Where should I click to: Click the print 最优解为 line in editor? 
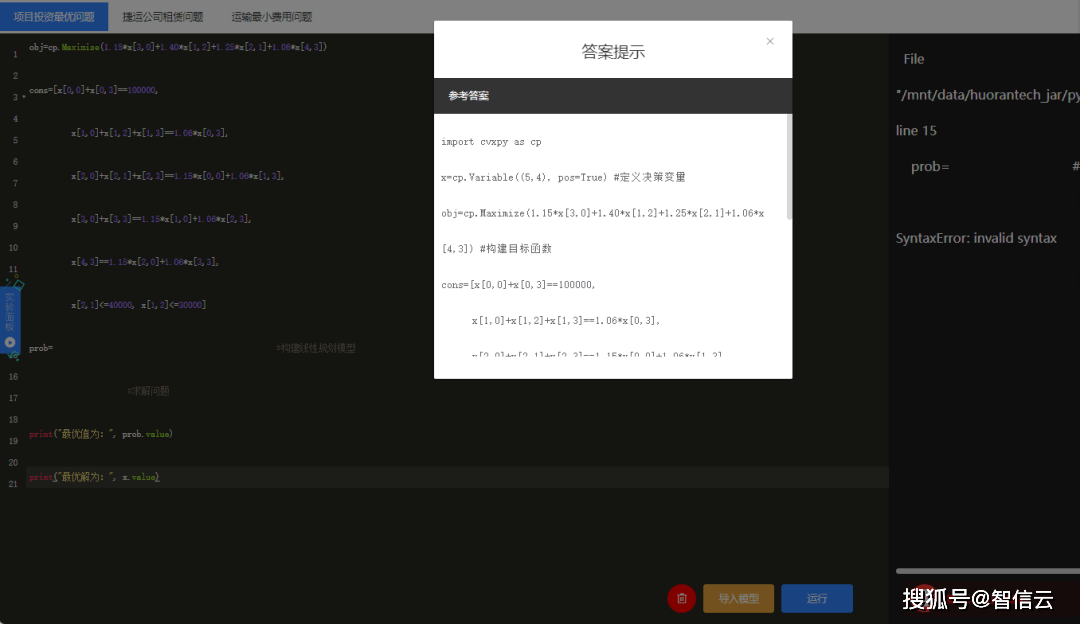(x=94, y=477)
